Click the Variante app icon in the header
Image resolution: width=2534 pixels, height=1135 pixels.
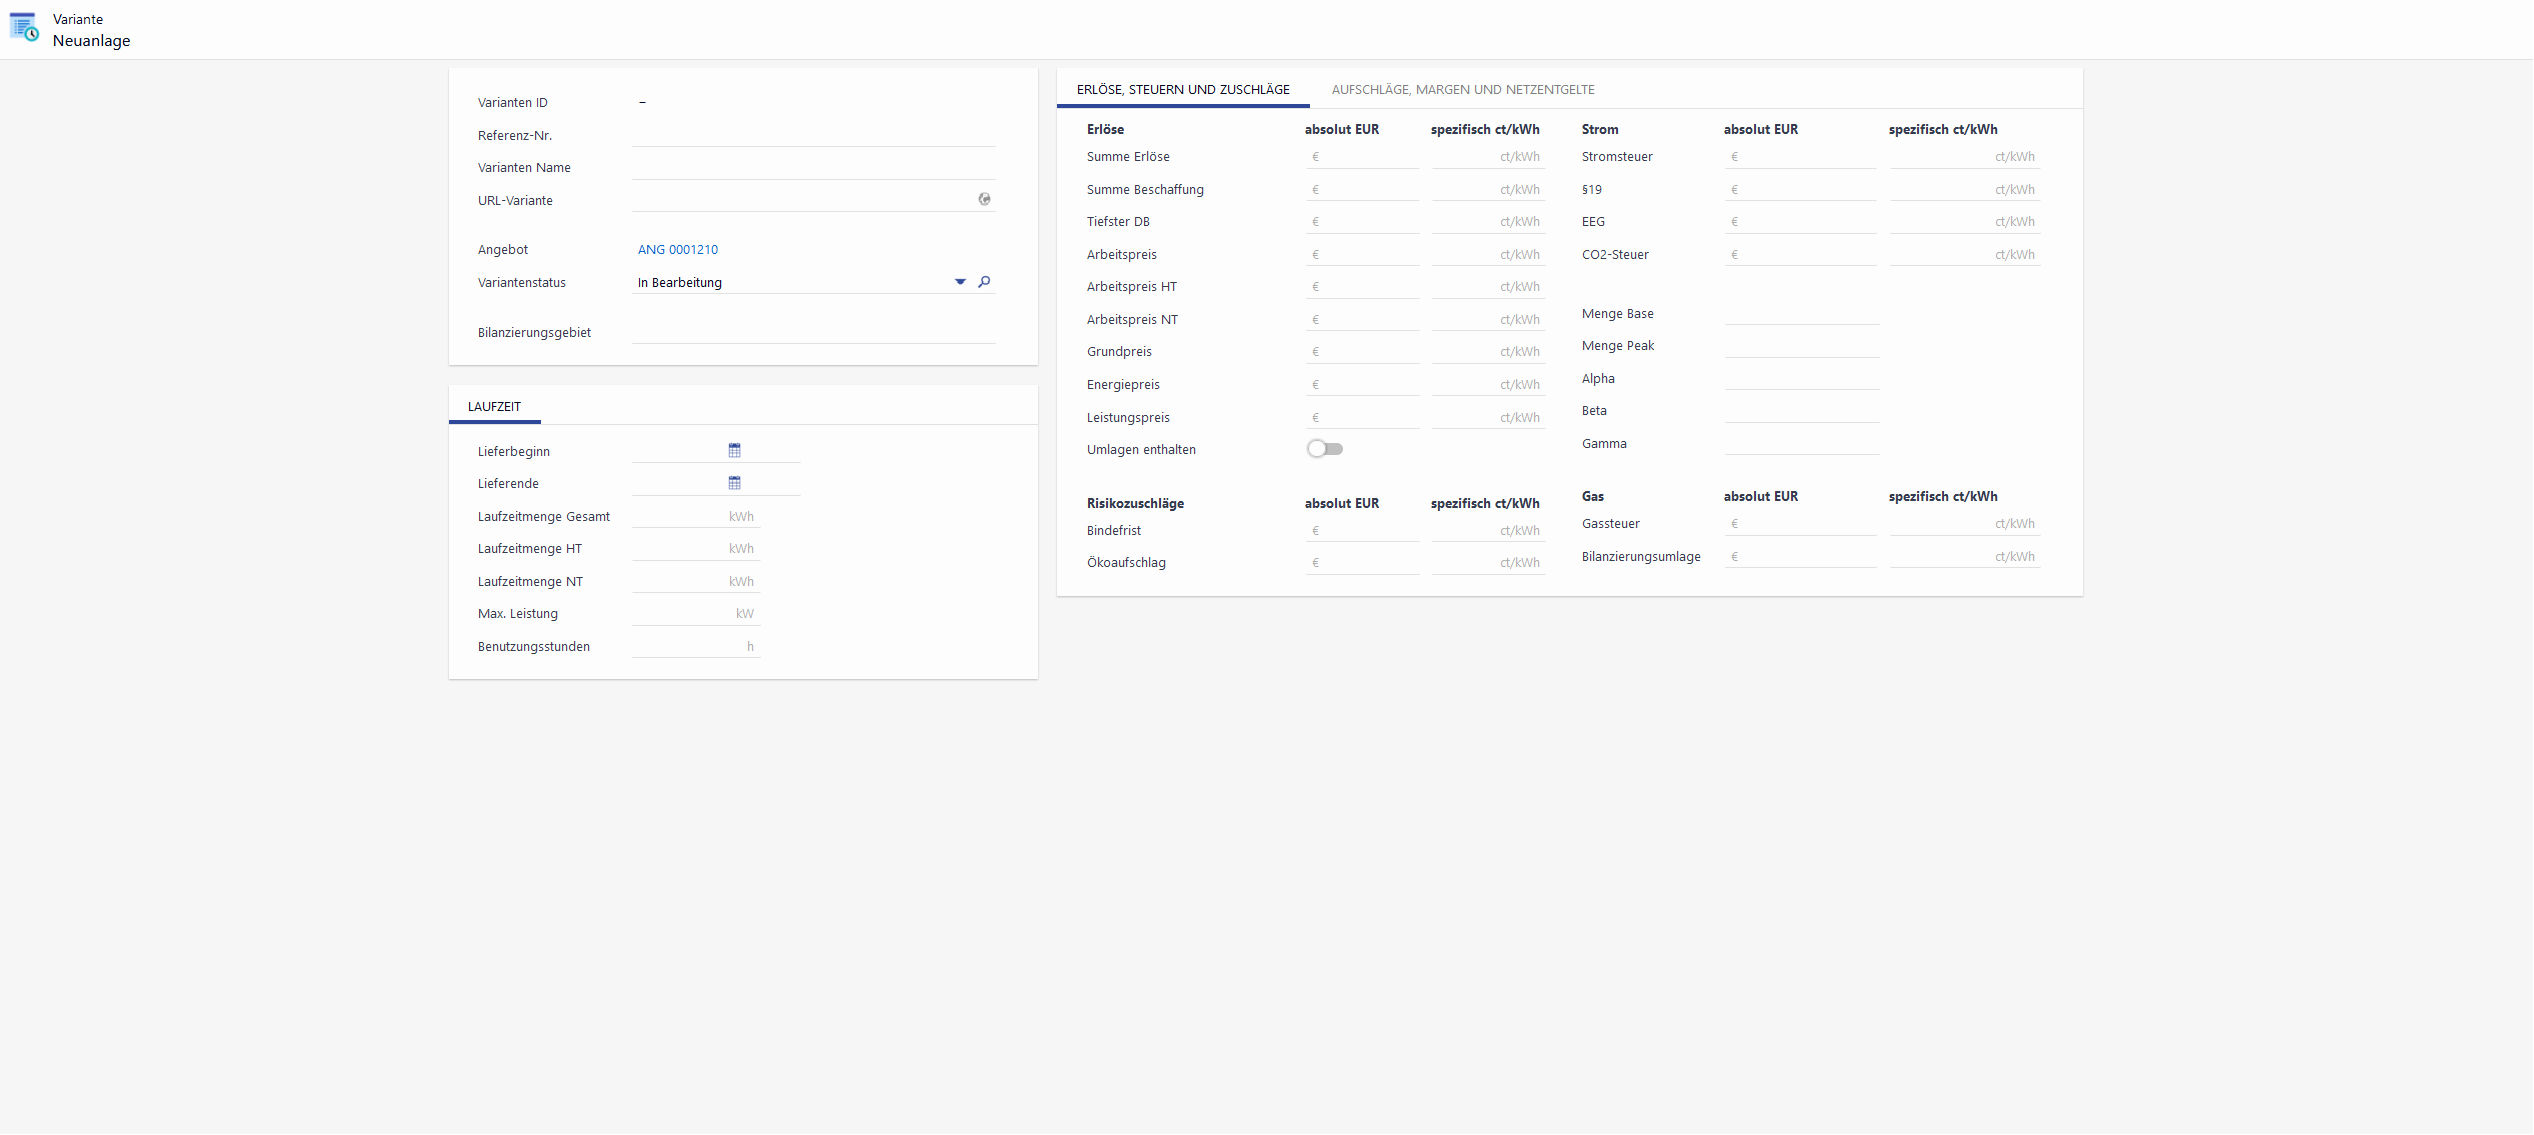point(24,28)
